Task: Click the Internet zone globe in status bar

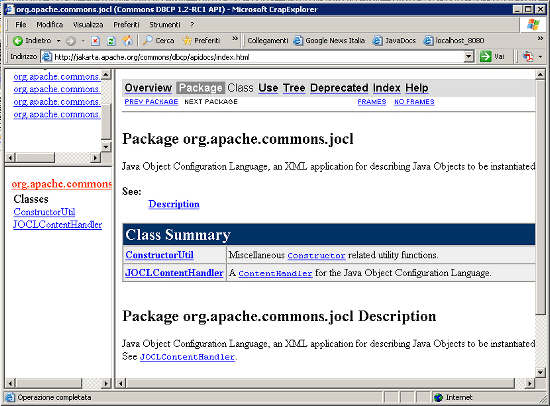Action: point(438,398)
